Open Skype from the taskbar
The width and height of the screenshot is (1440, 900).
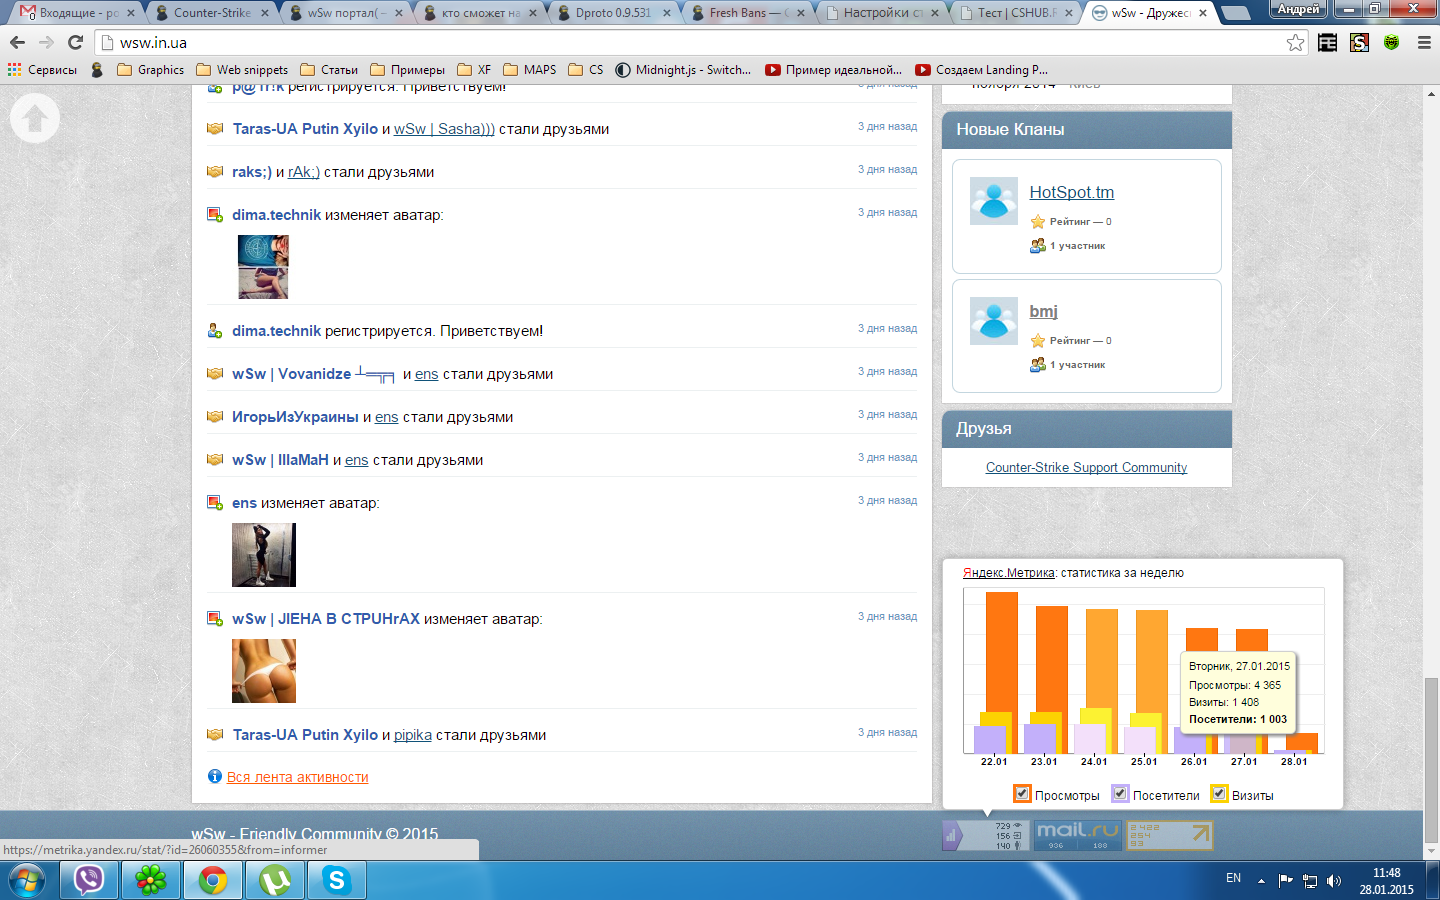pyautogui.click(x=337, y=881)
